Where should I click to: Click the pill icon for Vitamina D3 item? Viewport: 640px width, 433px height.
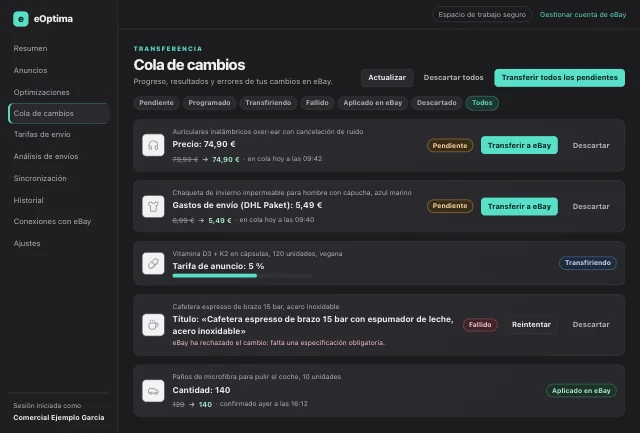click(153, 263)
